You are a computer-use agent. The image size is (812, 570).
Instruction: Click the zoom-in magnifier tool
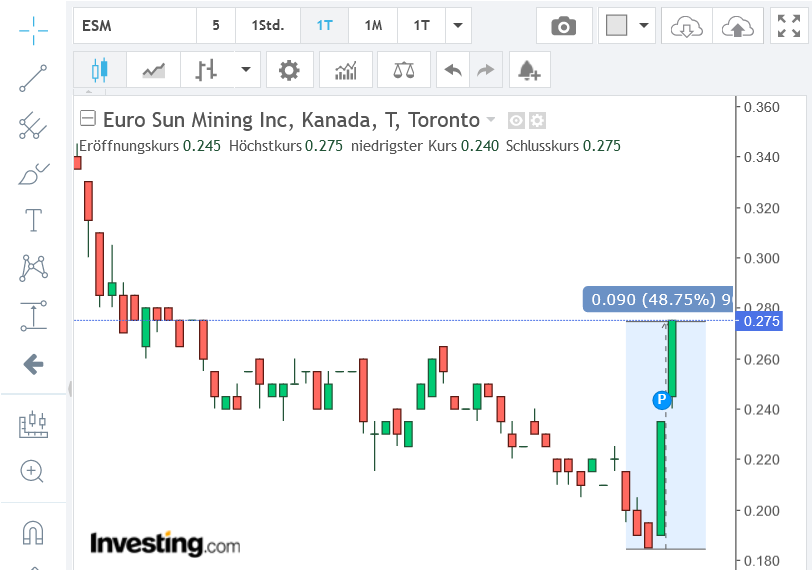(x=32, y=472)
